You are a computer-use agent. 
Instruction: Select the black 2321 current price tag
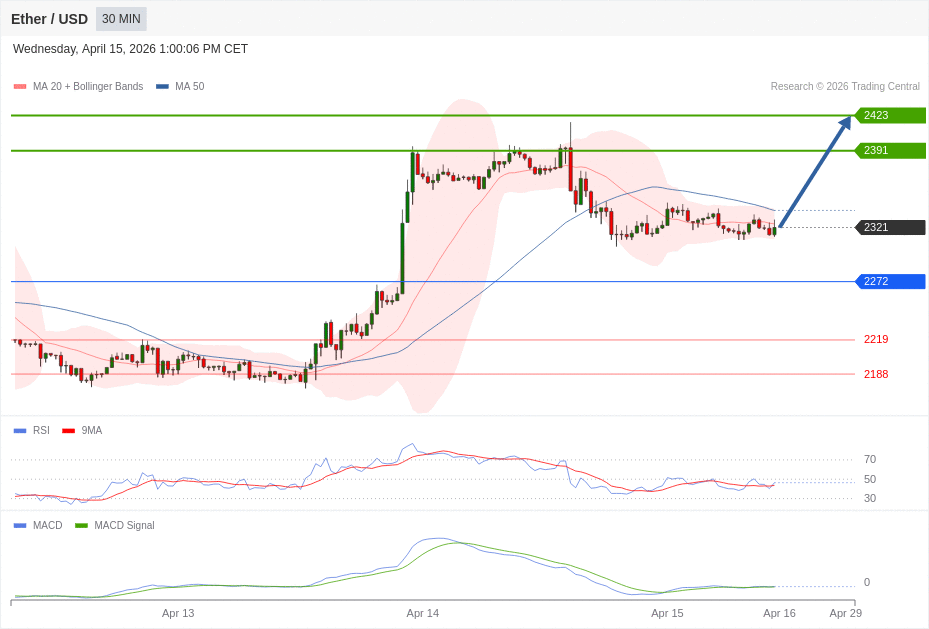pos(889,227)
